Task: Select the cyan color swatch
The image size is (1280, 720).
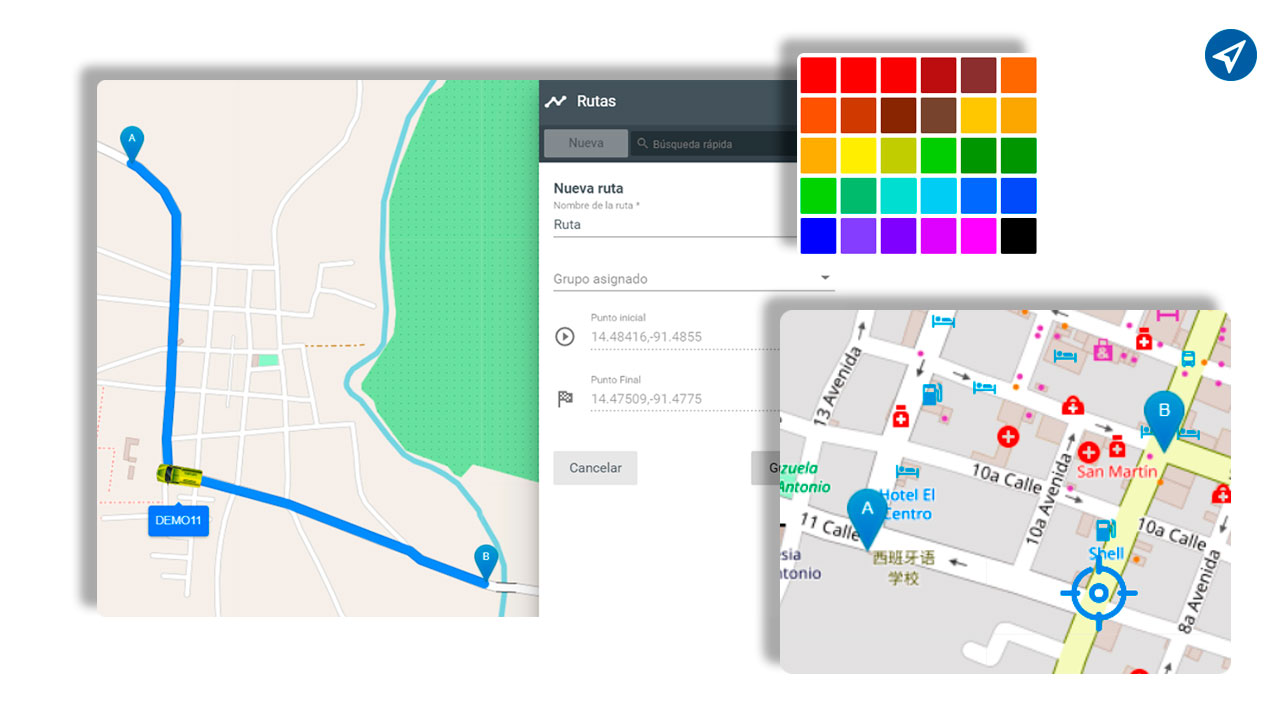Action: [898, 196]
